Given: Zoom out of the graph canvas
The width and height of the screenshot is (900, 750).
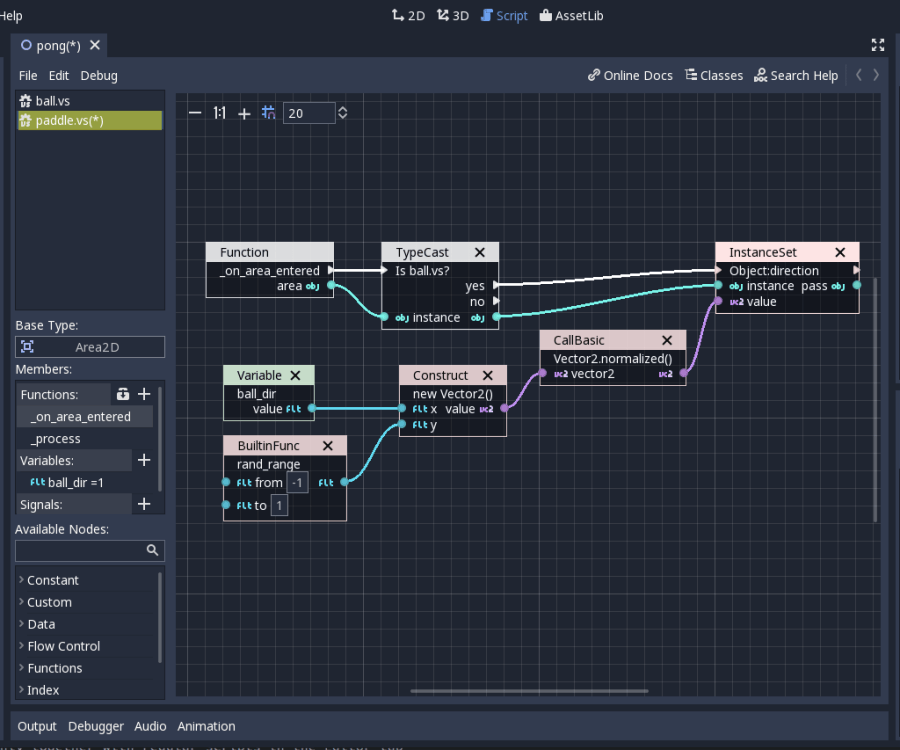Looking at the screenshot, I should (x=194, y=113).
